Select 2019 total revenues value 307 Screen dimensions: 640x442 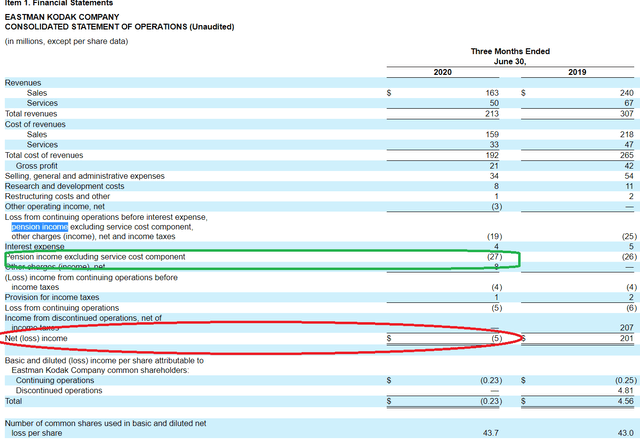tap(627, 114)
